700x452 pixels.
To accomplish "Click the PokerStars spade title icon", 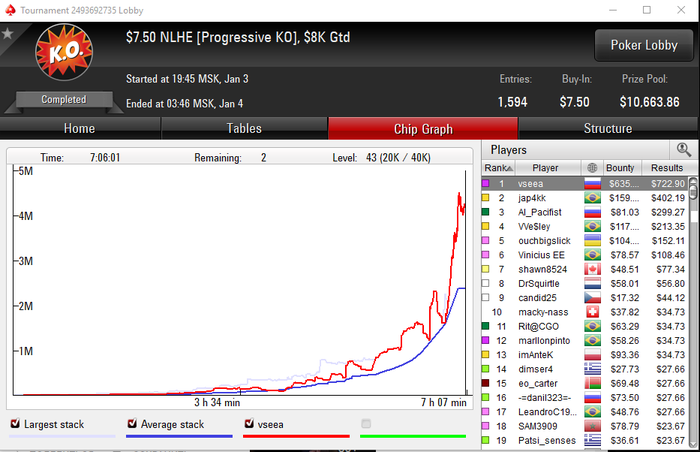I will click(x=10, y=10).
